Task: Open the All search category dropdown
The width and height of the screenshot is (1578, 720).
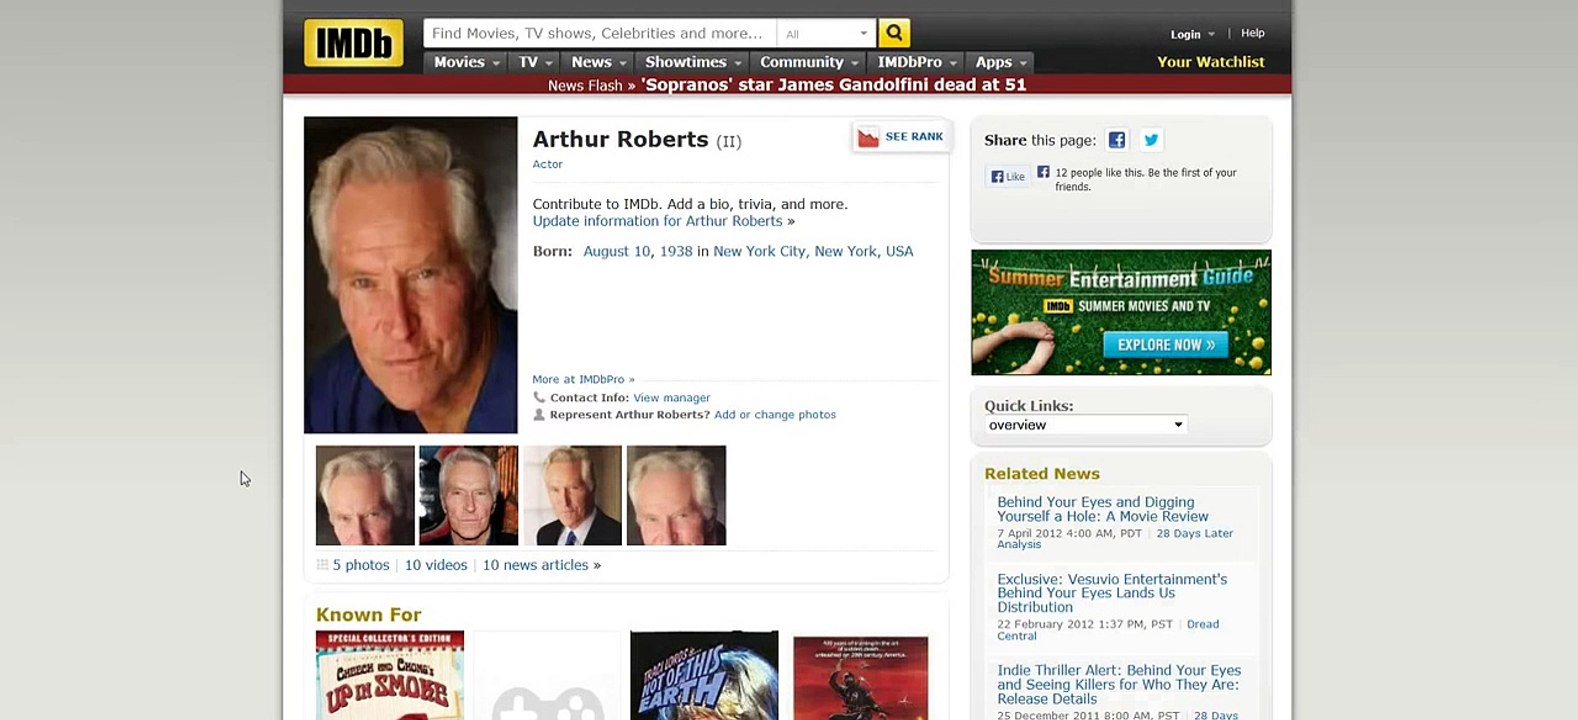Action: pos(826,33)
